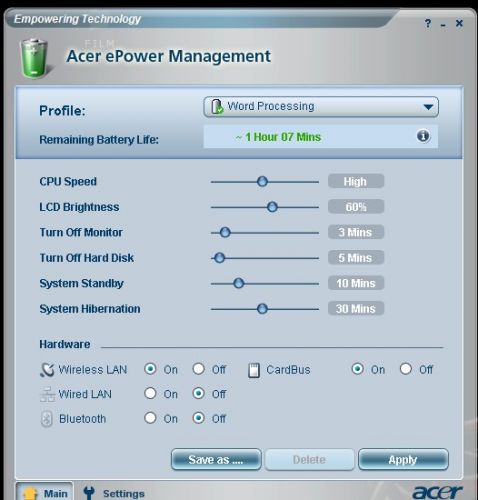Click Word Processing profile combo box
478x500 pixels.
[321, 107]
